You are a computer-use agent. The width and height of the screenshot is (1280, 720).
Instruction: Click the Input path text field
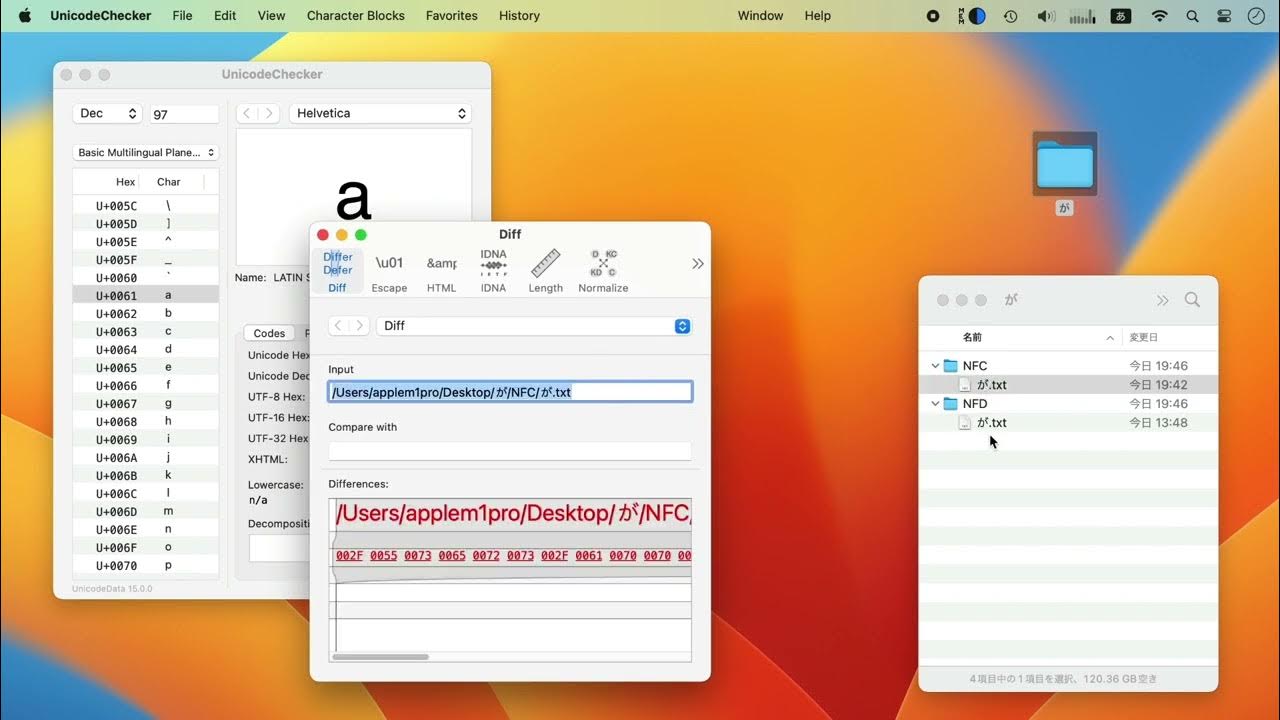[510, 392]
